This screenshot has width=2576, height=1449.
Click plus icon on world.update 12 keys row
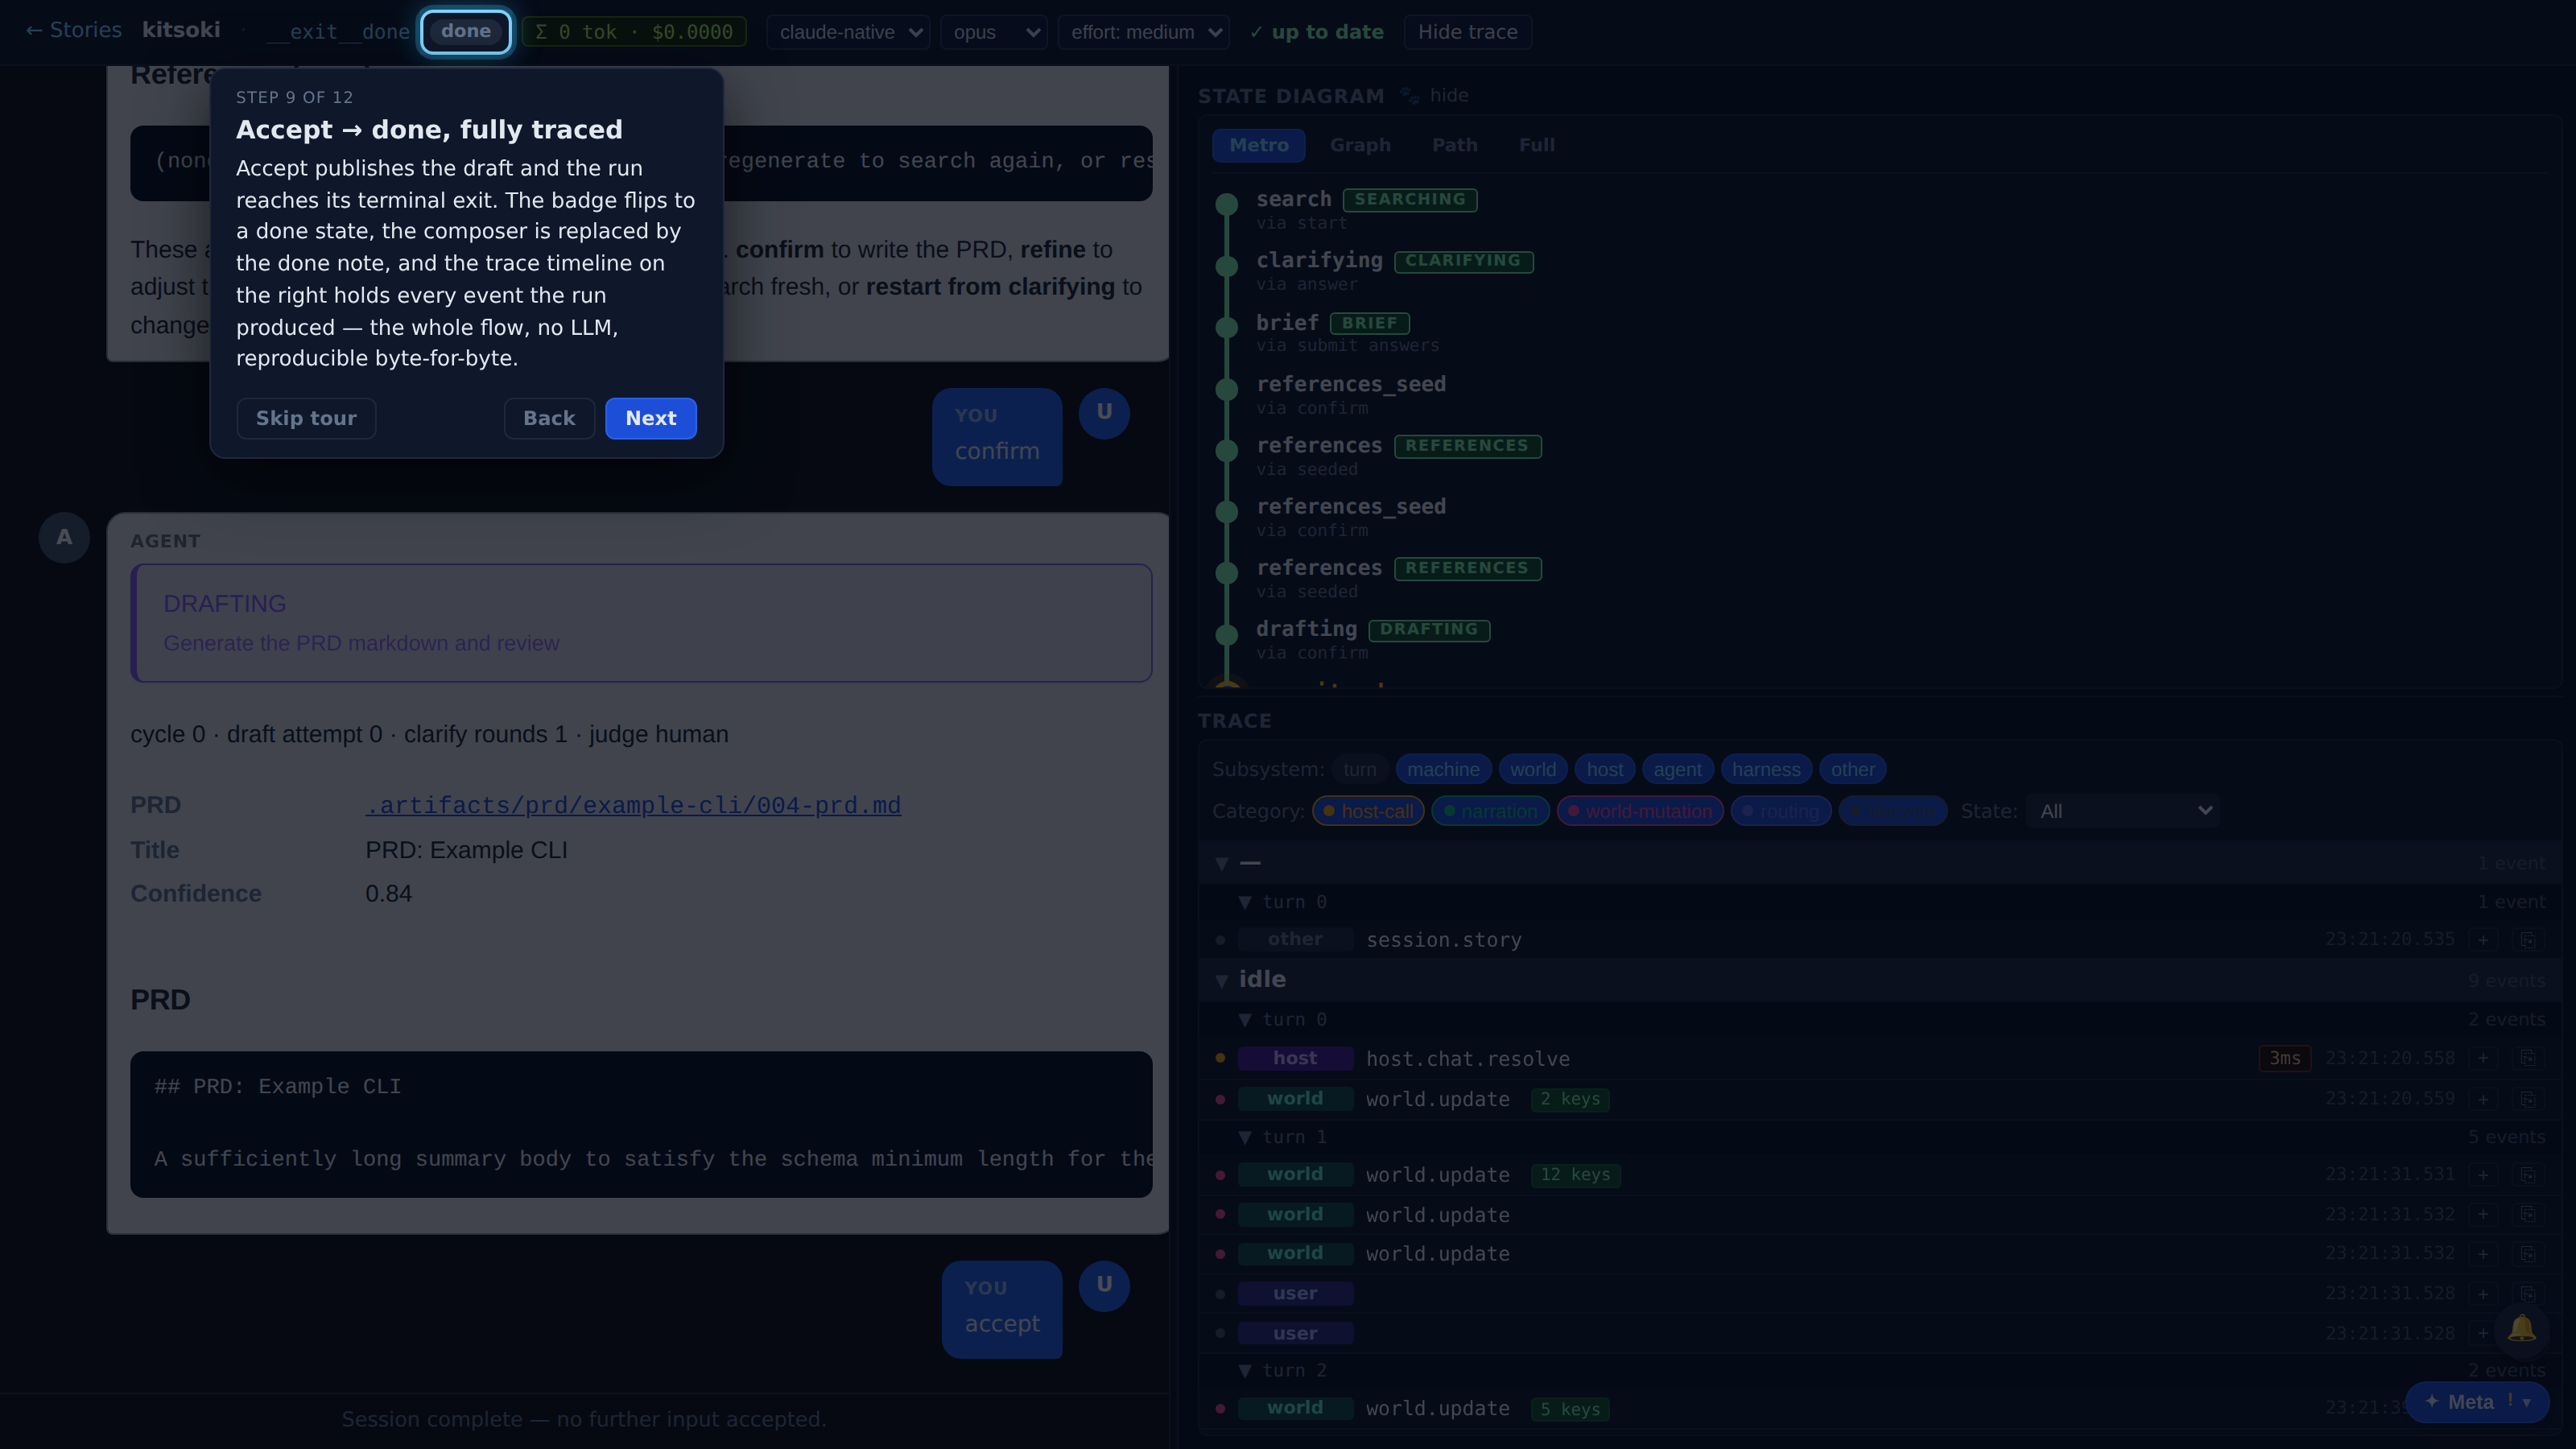(x=2483, y=1174)
